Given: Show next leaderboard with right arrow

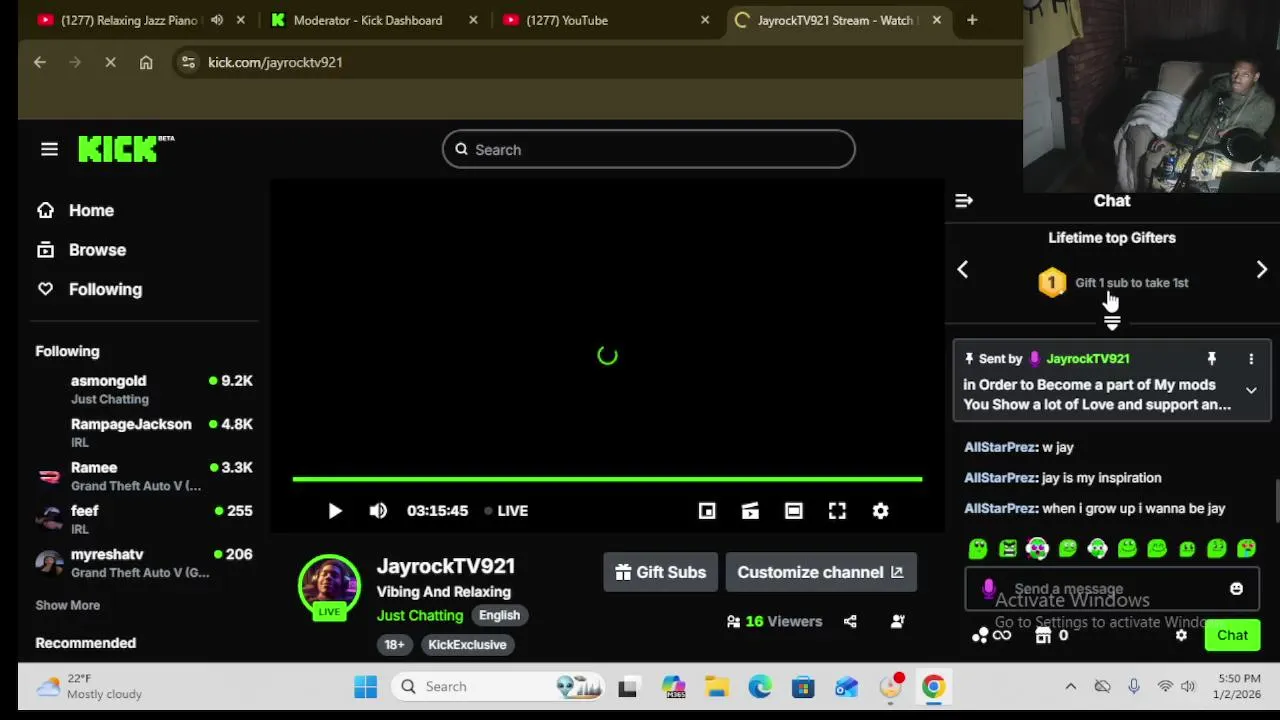Looking at the screenshot, I should [x=1261, y=269].
